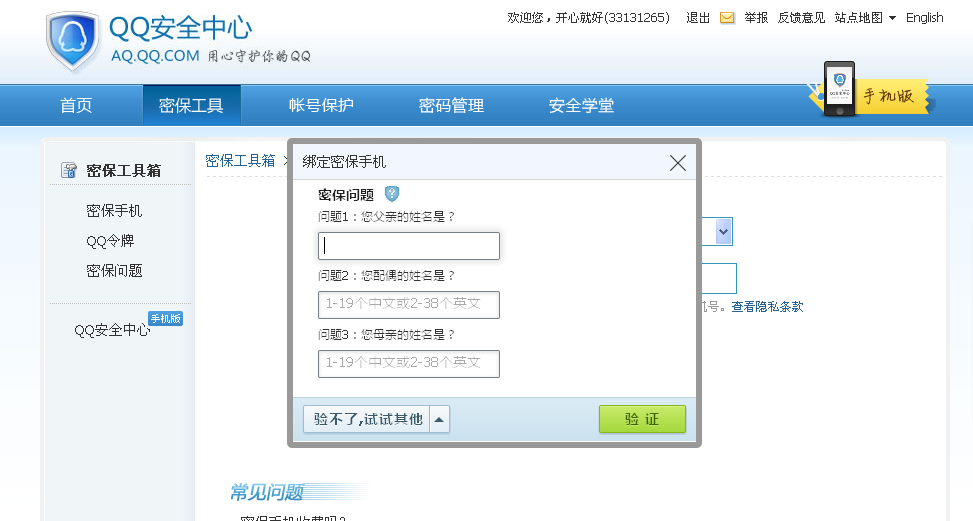Click the green 验证 button
The height and width of the screenshot is (521, 973).
coord(642,419)
